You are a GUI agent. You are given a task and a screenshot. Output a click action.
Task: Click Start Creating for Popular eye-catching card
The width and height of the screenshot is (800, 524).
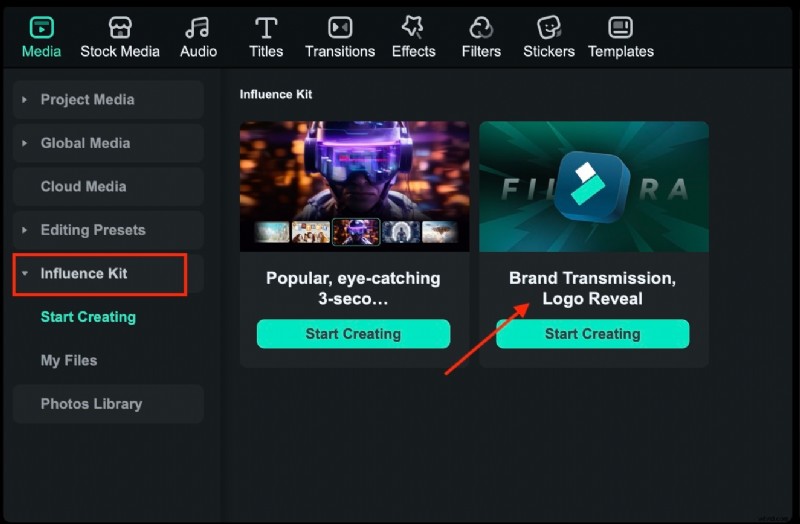pyautogui.click(x=353, y=334)
